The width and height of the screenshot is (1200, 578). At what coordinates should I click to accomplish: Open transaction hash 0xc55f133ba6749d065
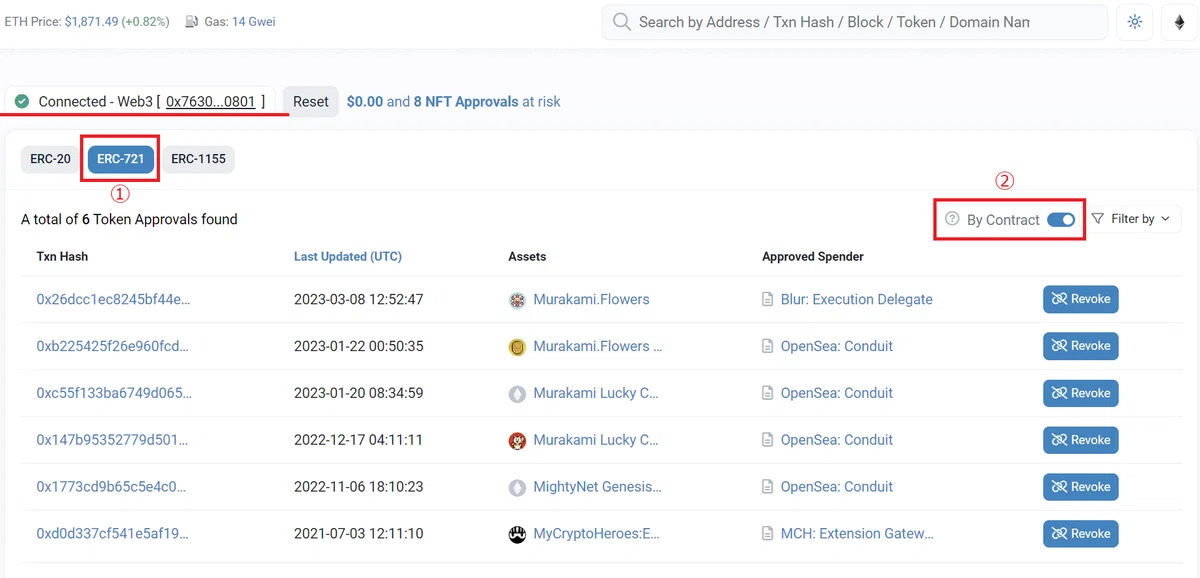(112, 393)
